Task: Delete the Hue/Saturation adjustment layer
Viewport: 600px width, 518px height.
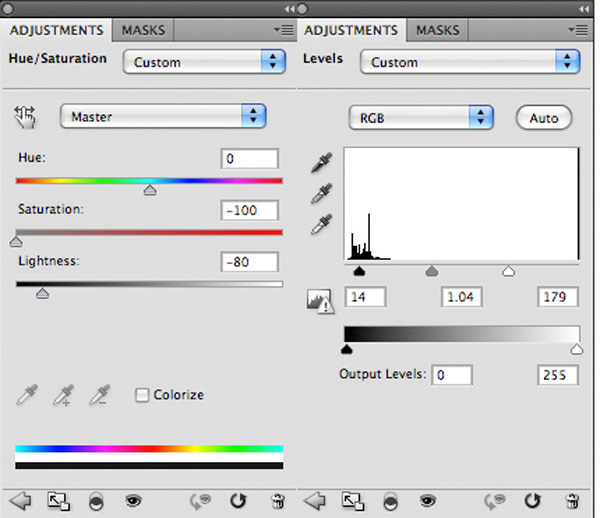Action: pyautogui.click(x=278, y=501)
